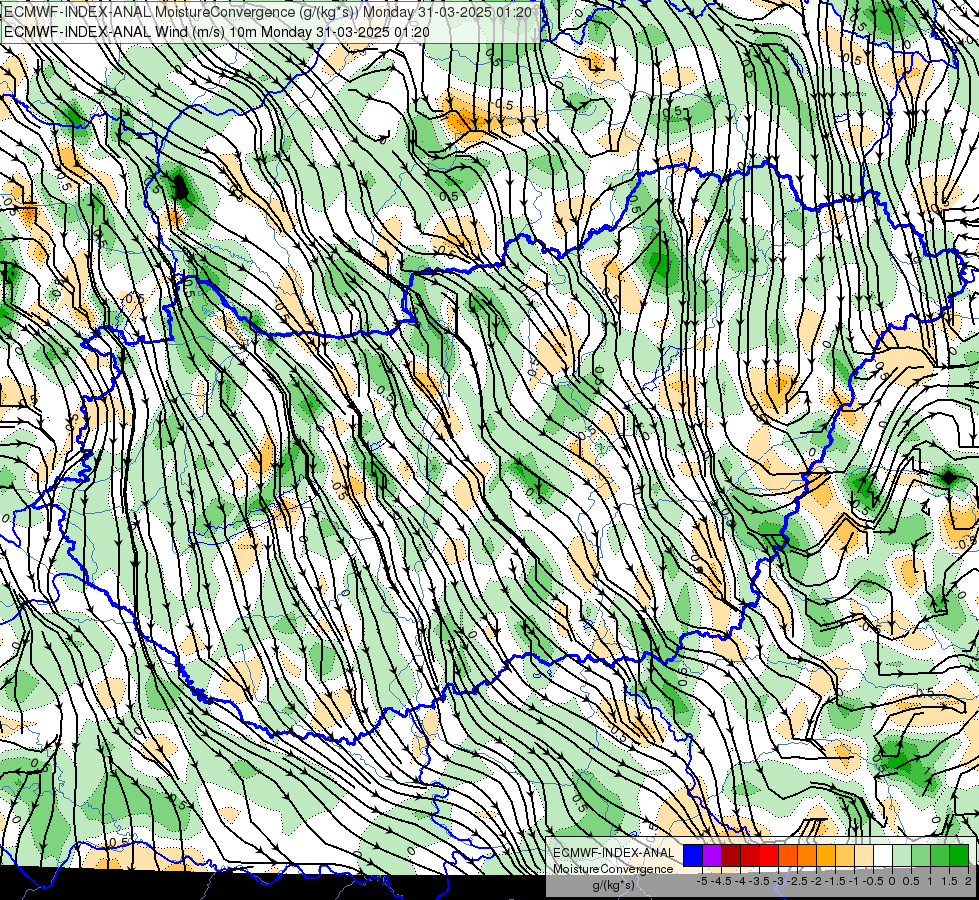Viewport: 979px width, 900px height.
Task: Click the darkest green swatch at legend end
Action: (x=958, y=855)
